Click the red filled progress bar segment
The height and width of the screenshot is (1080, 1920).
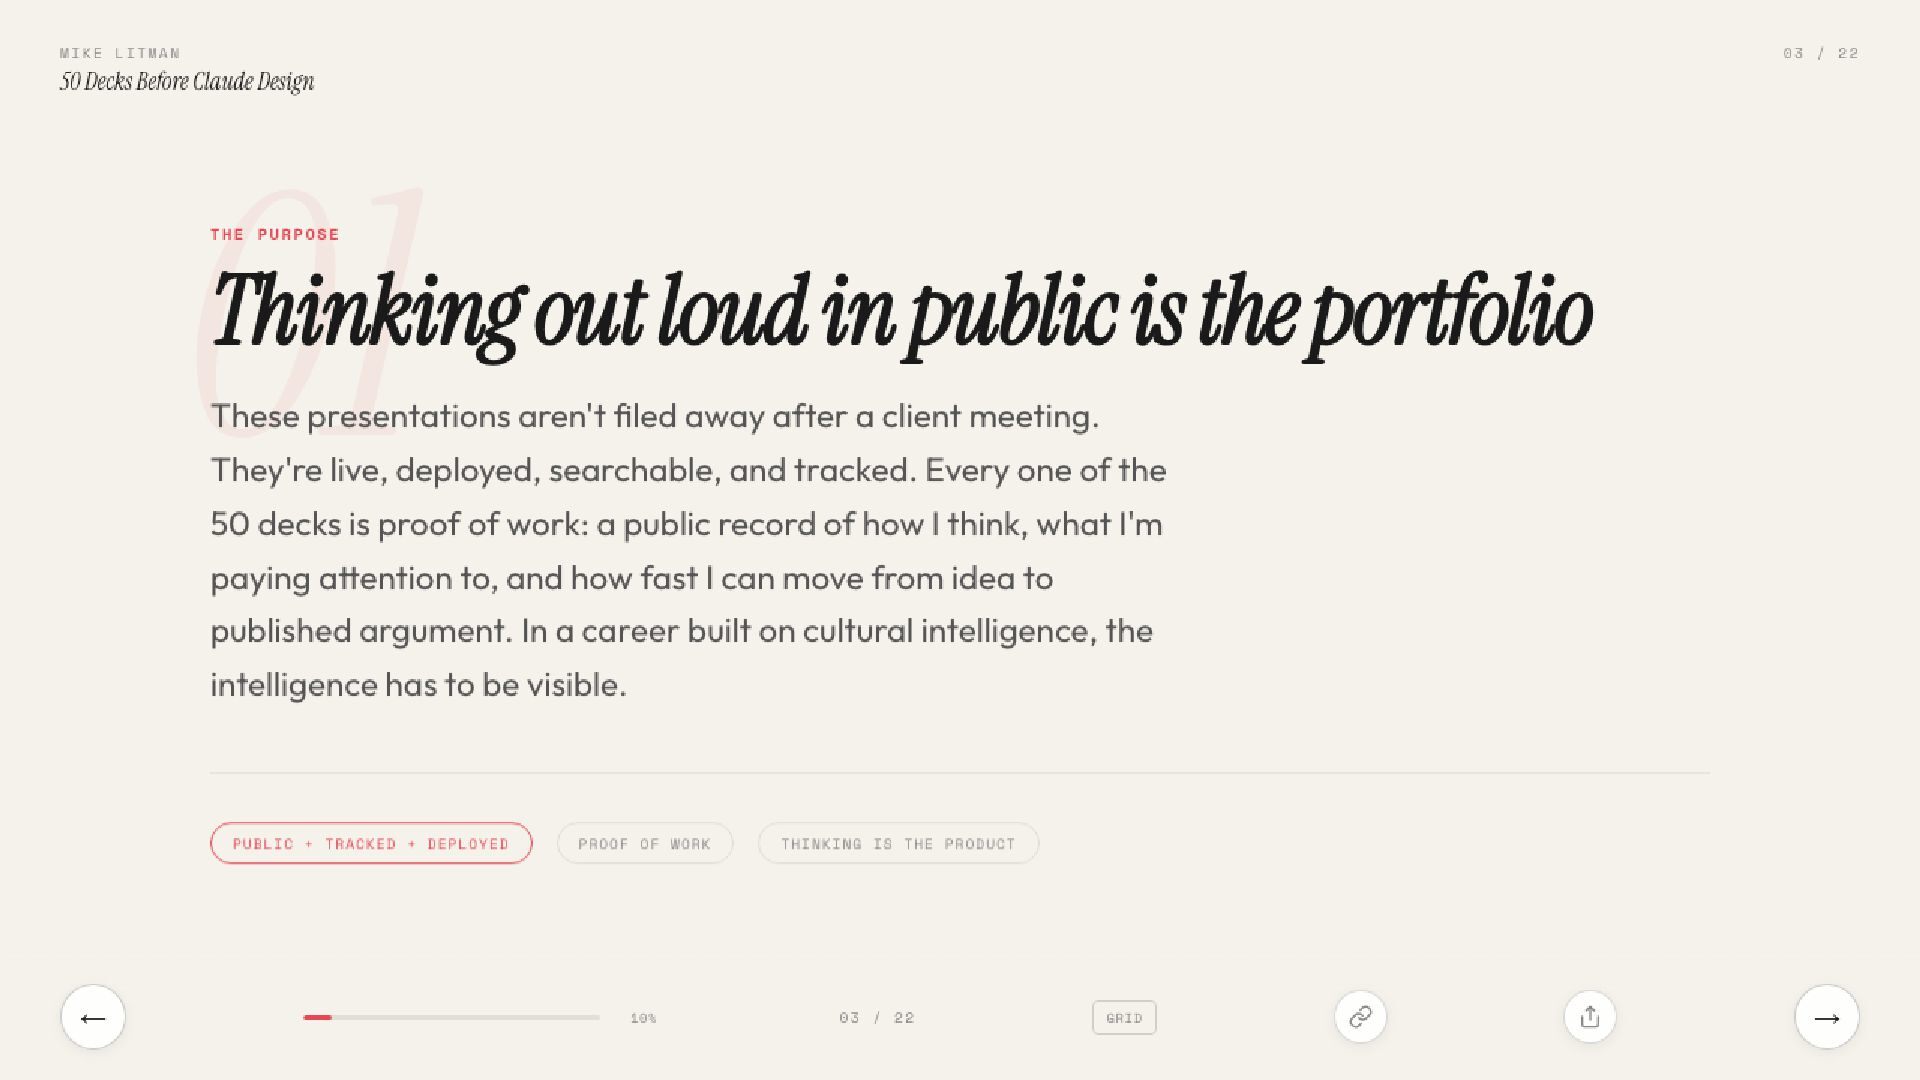(317, 1017)
